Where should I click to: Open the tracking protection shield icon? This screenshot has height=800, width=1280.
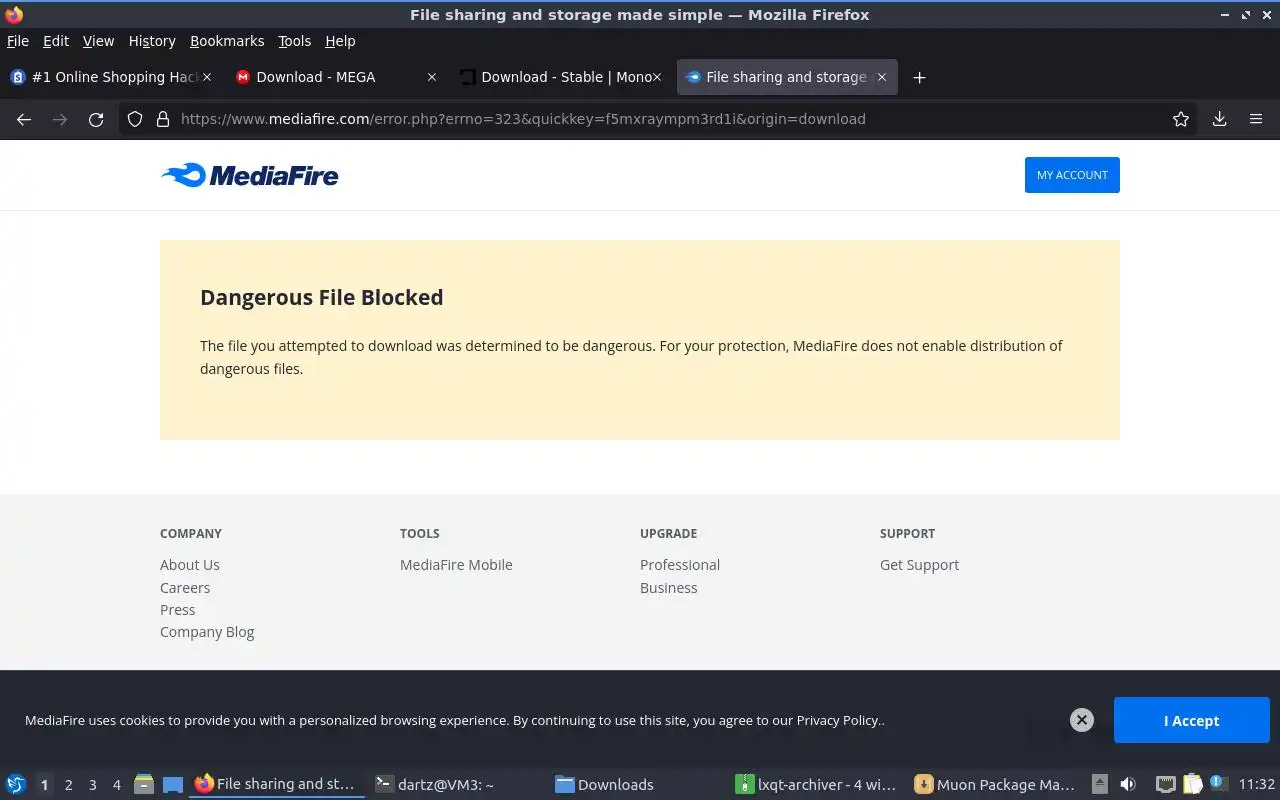[135, 119]
